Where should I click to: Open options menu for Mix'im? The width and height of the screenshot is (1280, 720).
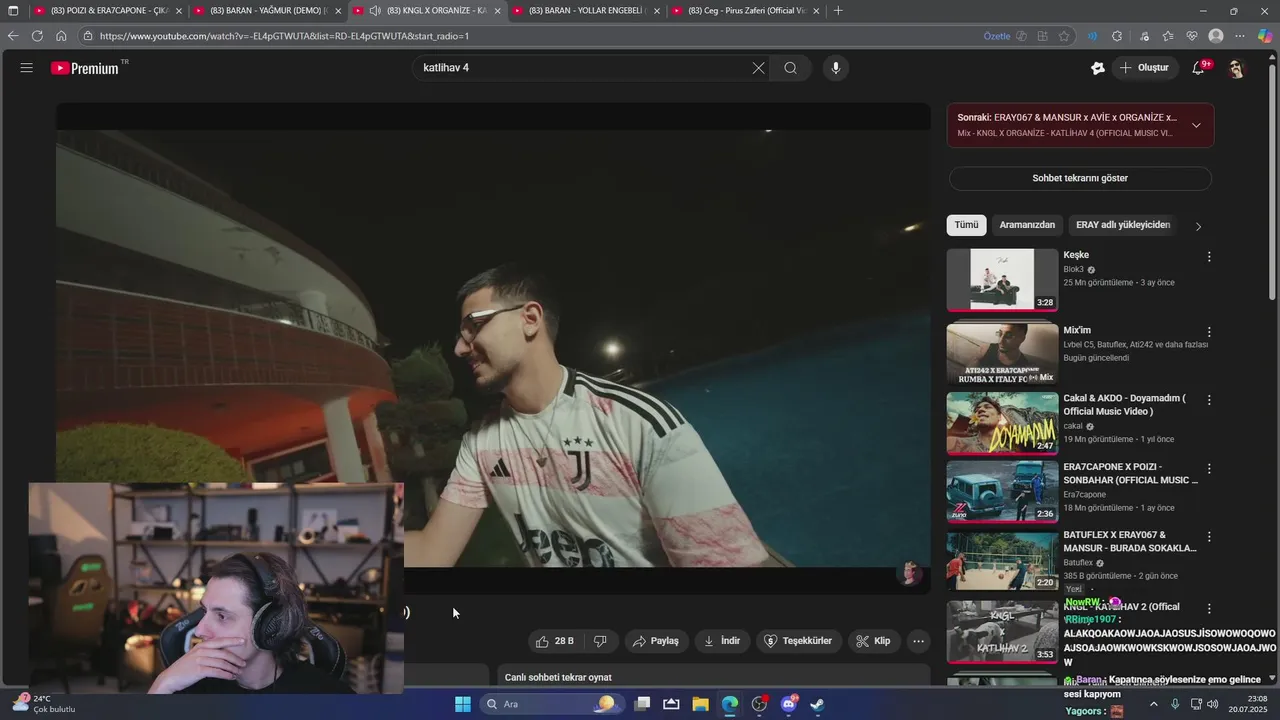1209,332
